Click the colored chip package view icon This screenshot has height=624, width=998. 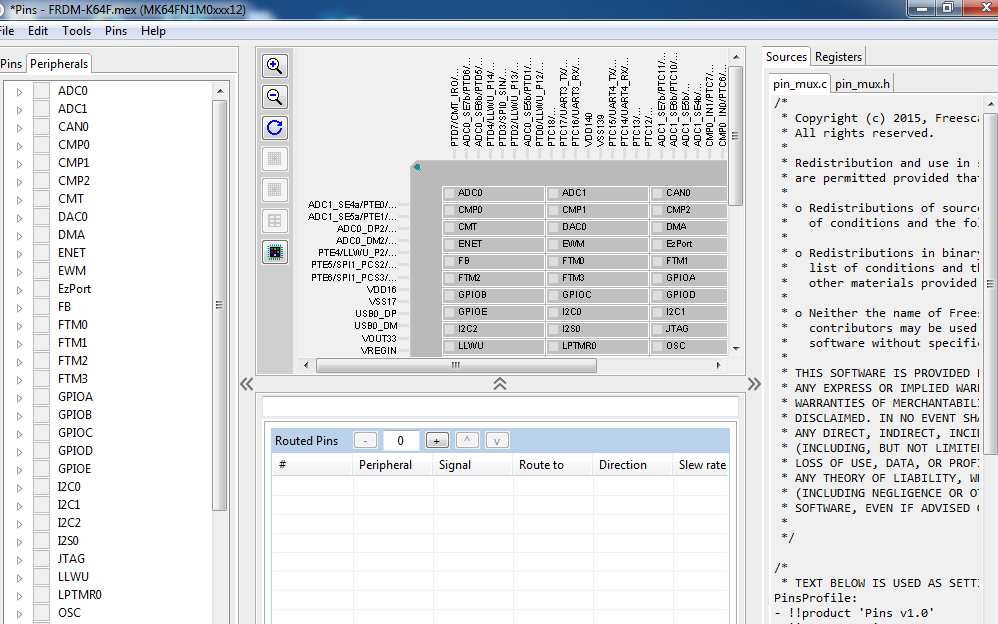275,252
